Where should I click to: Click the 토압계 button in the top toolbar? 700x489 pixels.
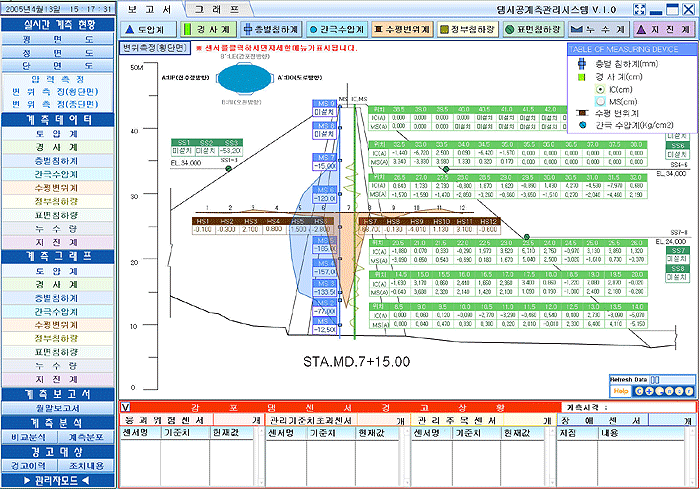click(x=151, y=30)
